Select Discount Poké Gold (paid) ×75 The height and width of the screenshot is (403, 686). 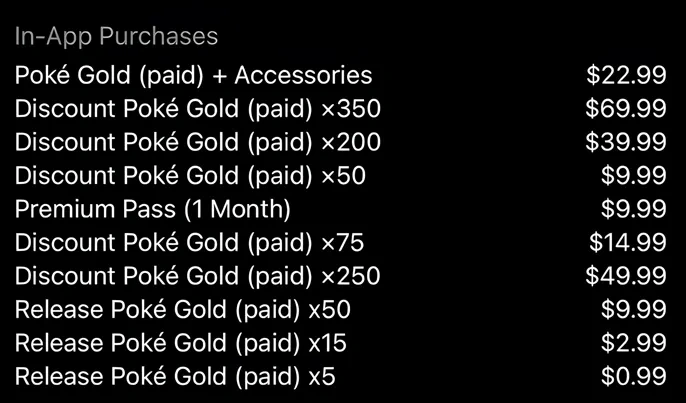189,243
